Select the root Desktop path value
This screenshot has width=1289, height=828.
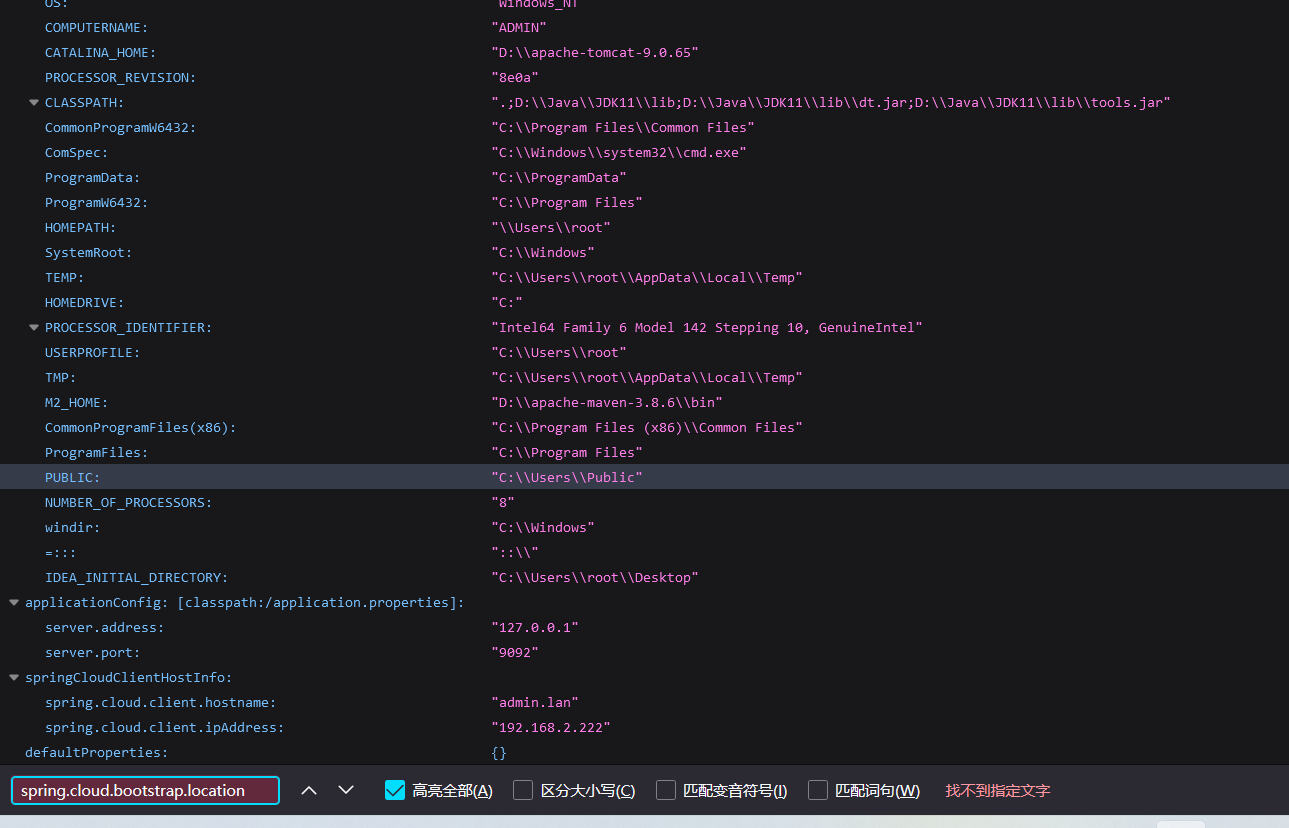click(595, 577)
